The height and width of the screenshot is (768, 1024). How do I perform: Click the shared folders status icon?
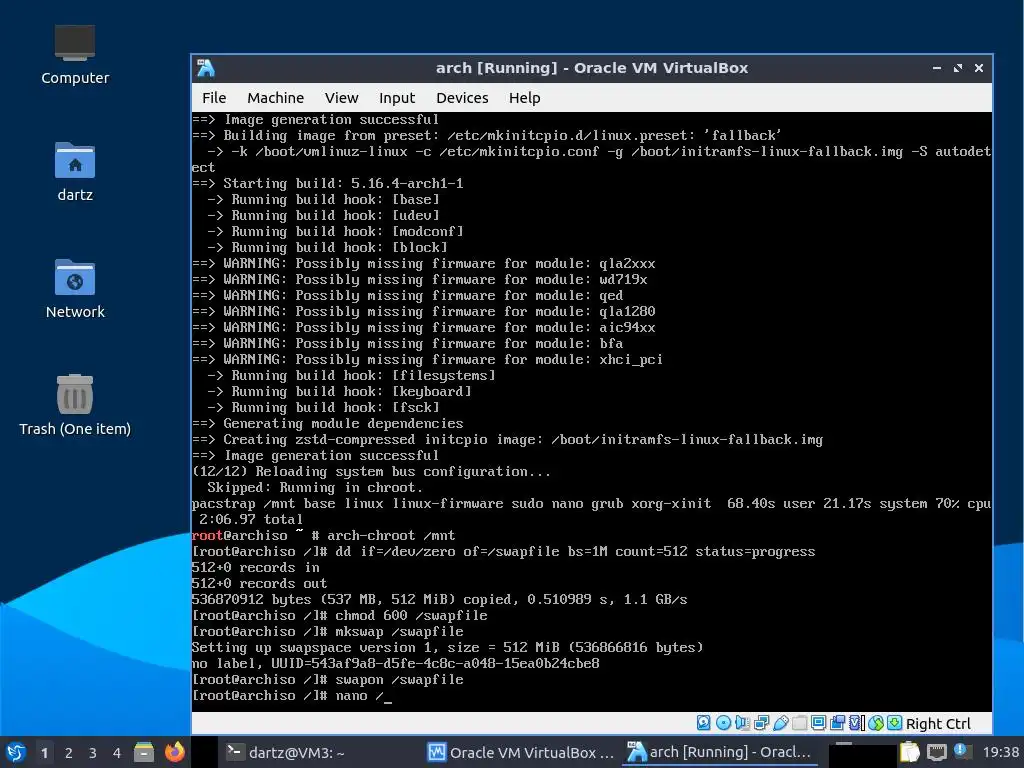[799, 723]
